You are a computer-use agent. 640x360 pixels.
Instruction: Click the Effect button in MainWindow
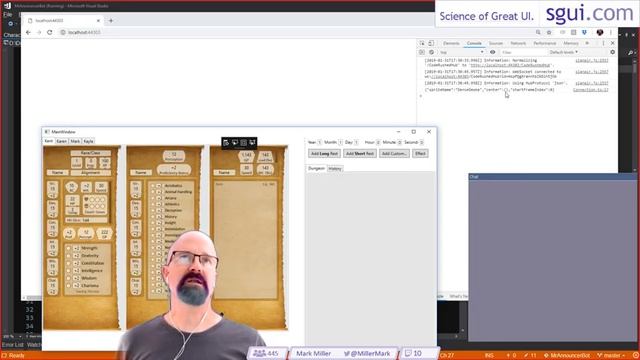click(420, 153)
